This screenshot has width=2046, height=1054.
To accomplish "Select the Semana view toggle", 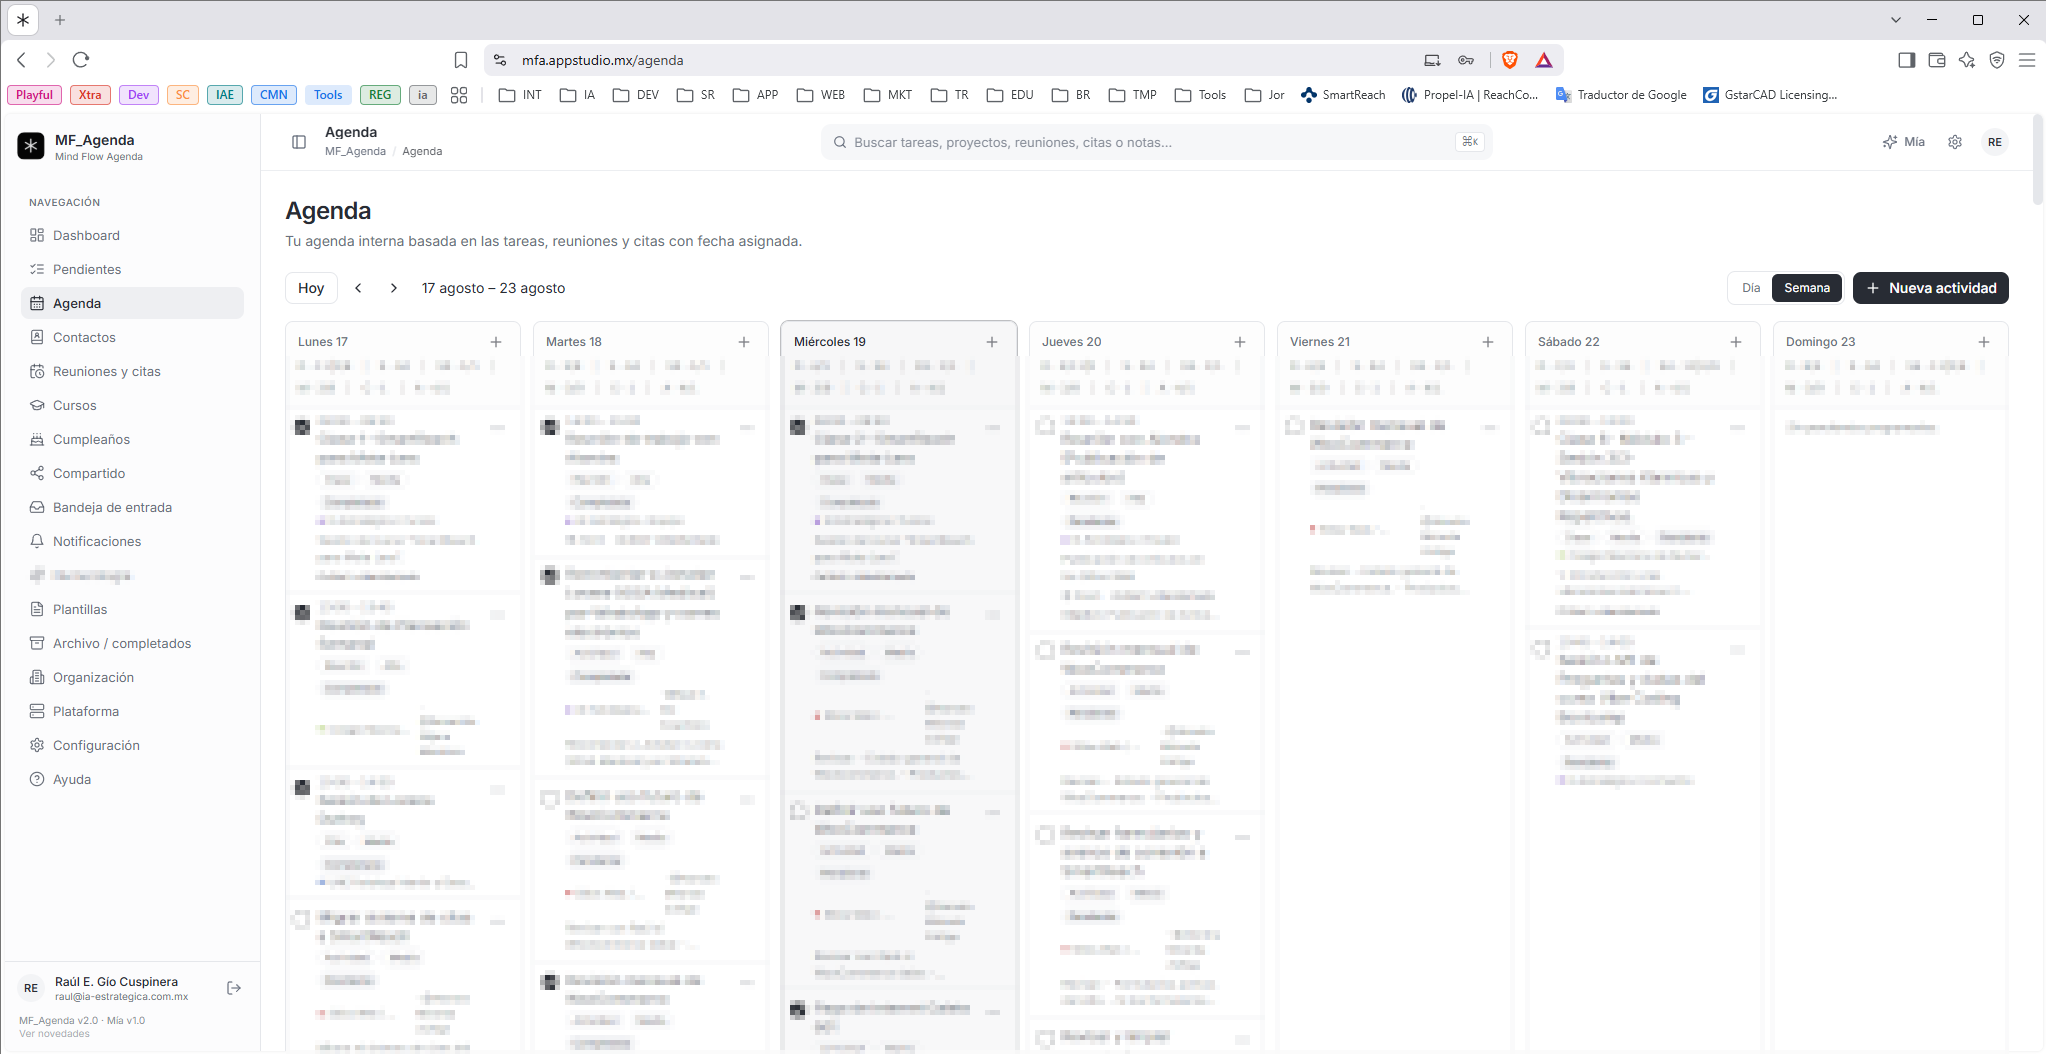I will 1807,288.
